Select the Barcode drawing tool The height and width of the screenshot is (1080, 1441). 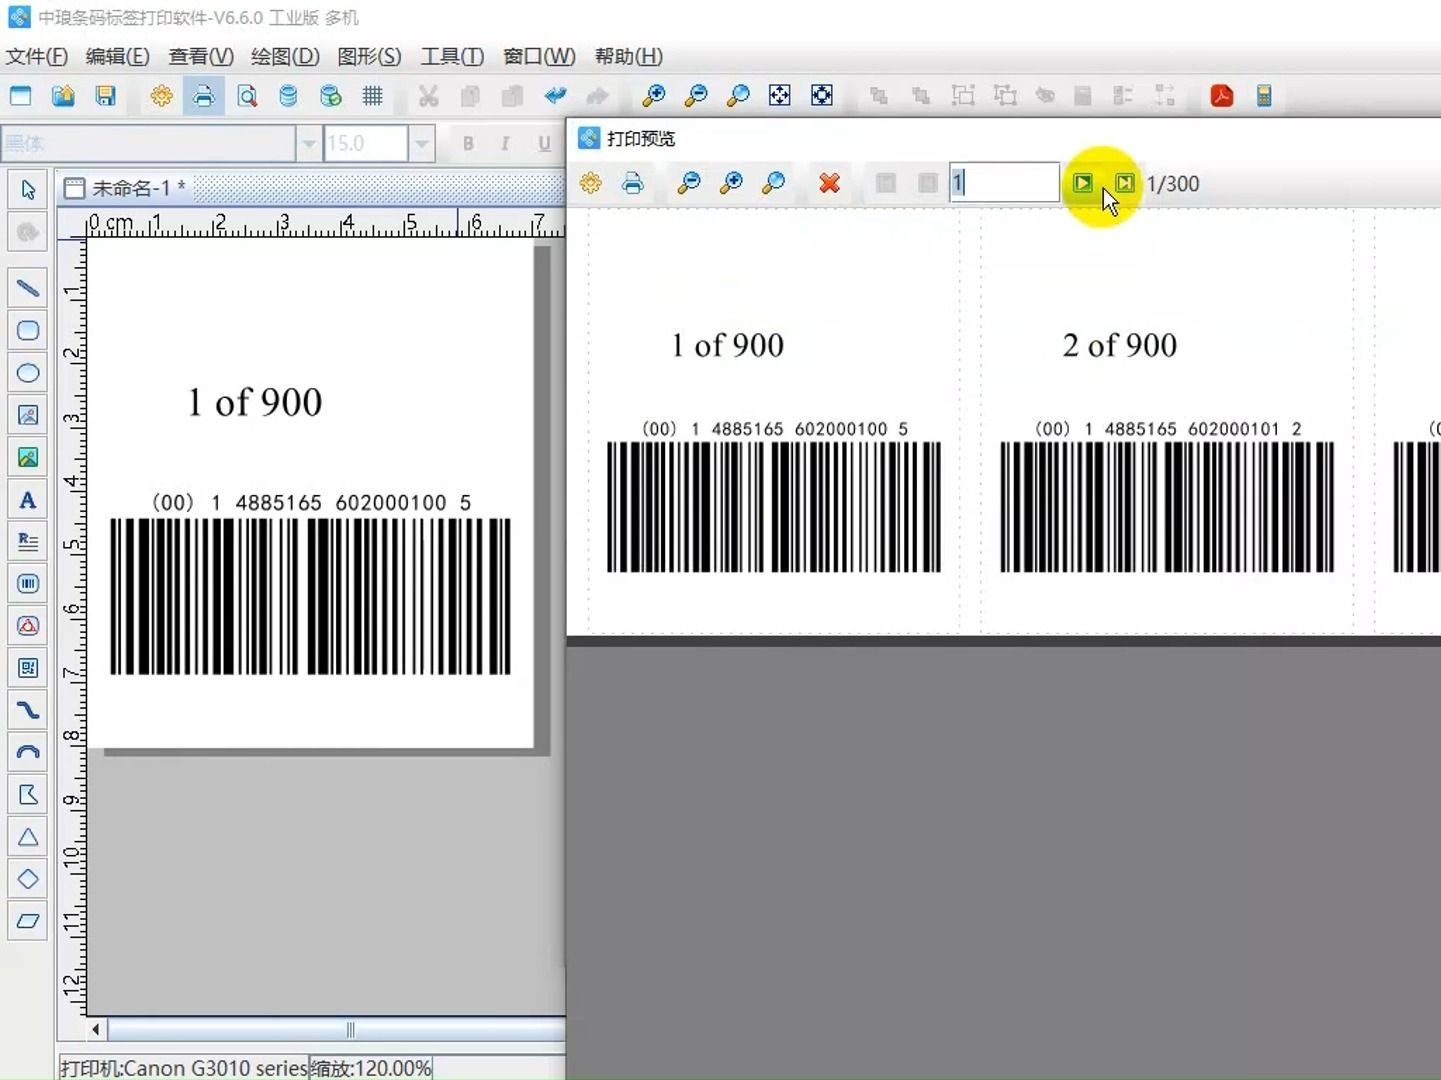pyautogui.click(x=28, y=584)
